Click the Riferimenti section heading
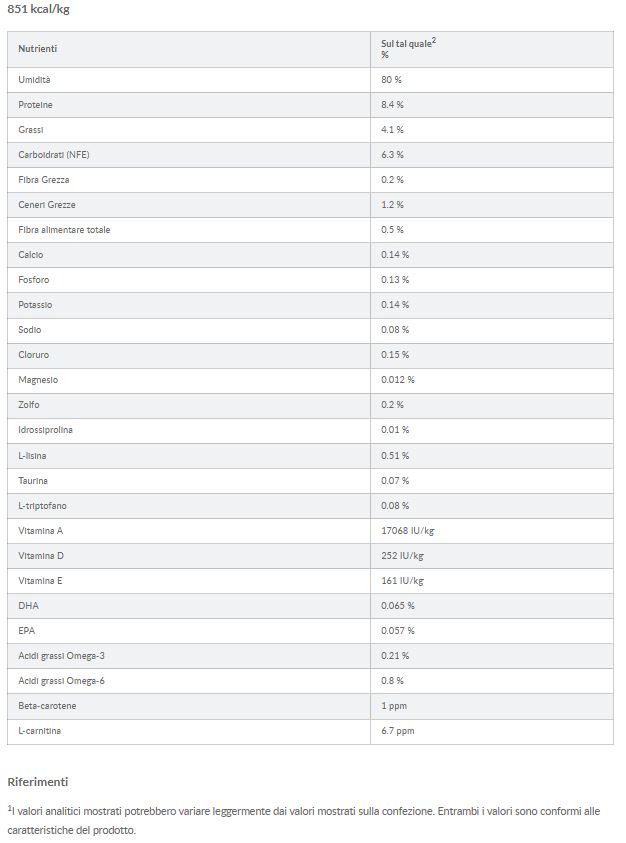 click(37, 781)
